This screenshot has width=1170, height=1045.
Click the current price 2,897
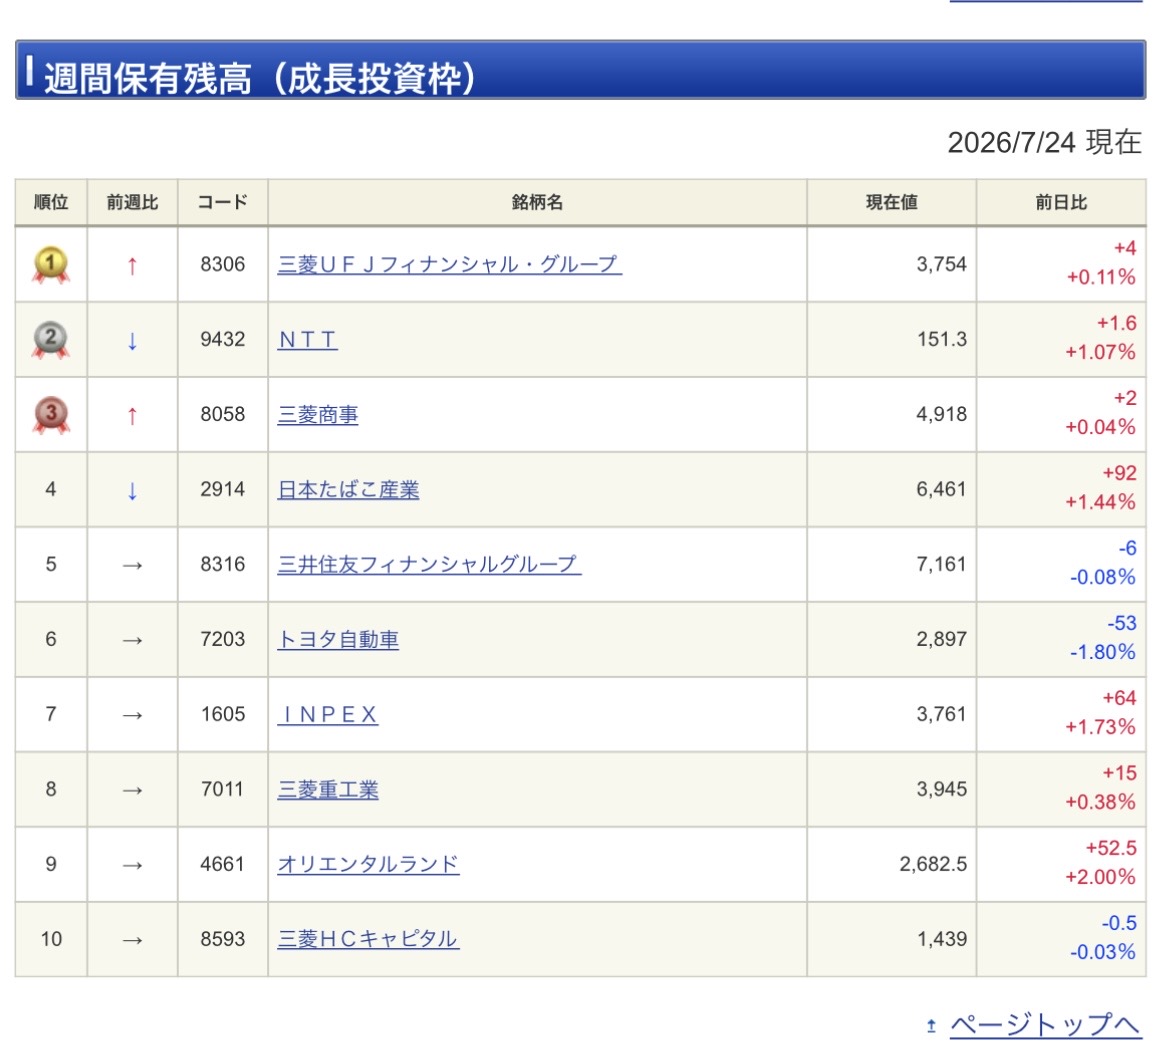942,640
